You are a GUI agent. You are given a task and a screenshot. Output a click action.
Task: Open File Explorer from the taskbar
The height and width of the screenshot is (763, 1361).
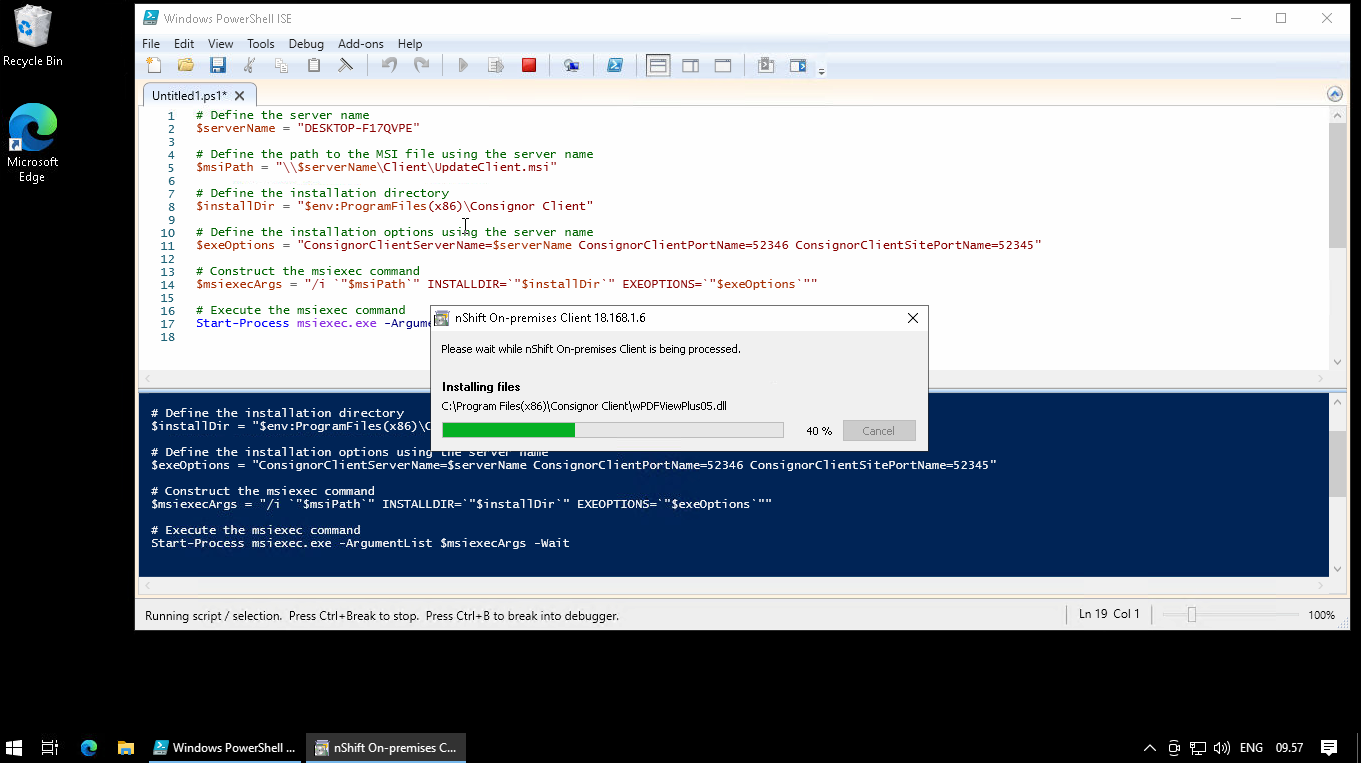click(126, 748)
